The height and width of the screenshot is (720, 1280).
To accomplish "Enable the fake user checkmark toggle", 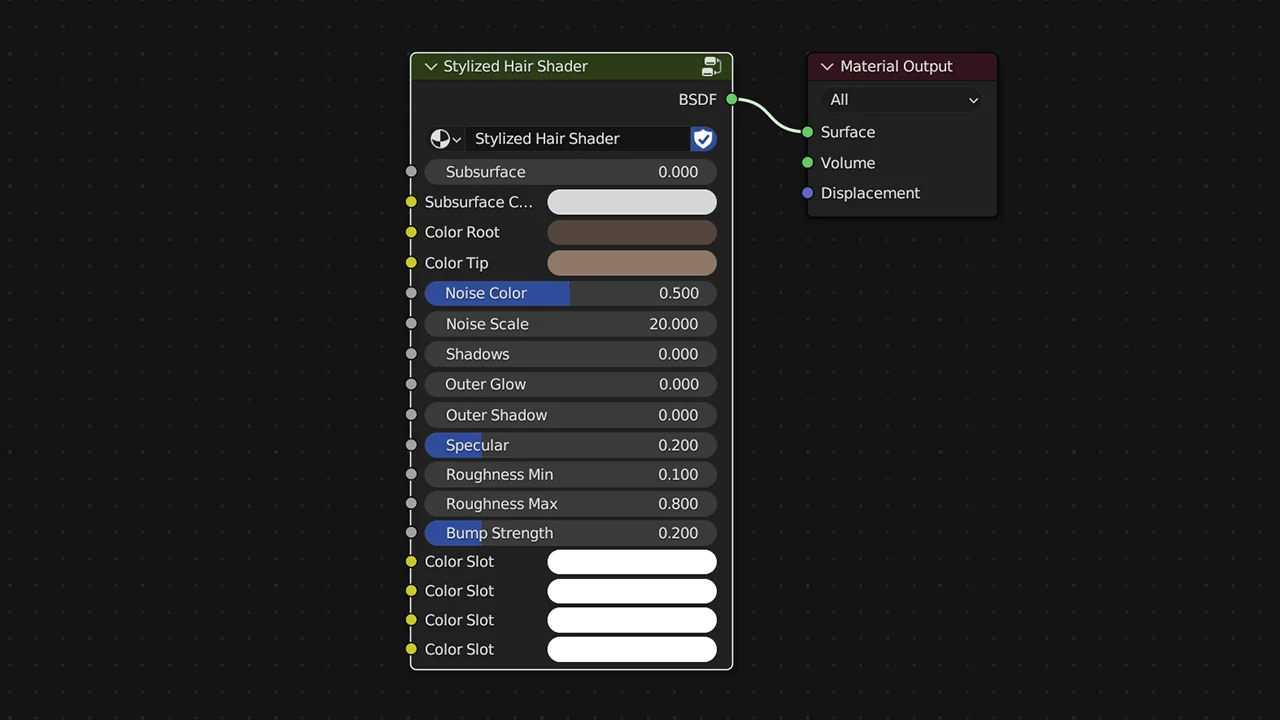I will pyautogui.click(x=703, y=139).
